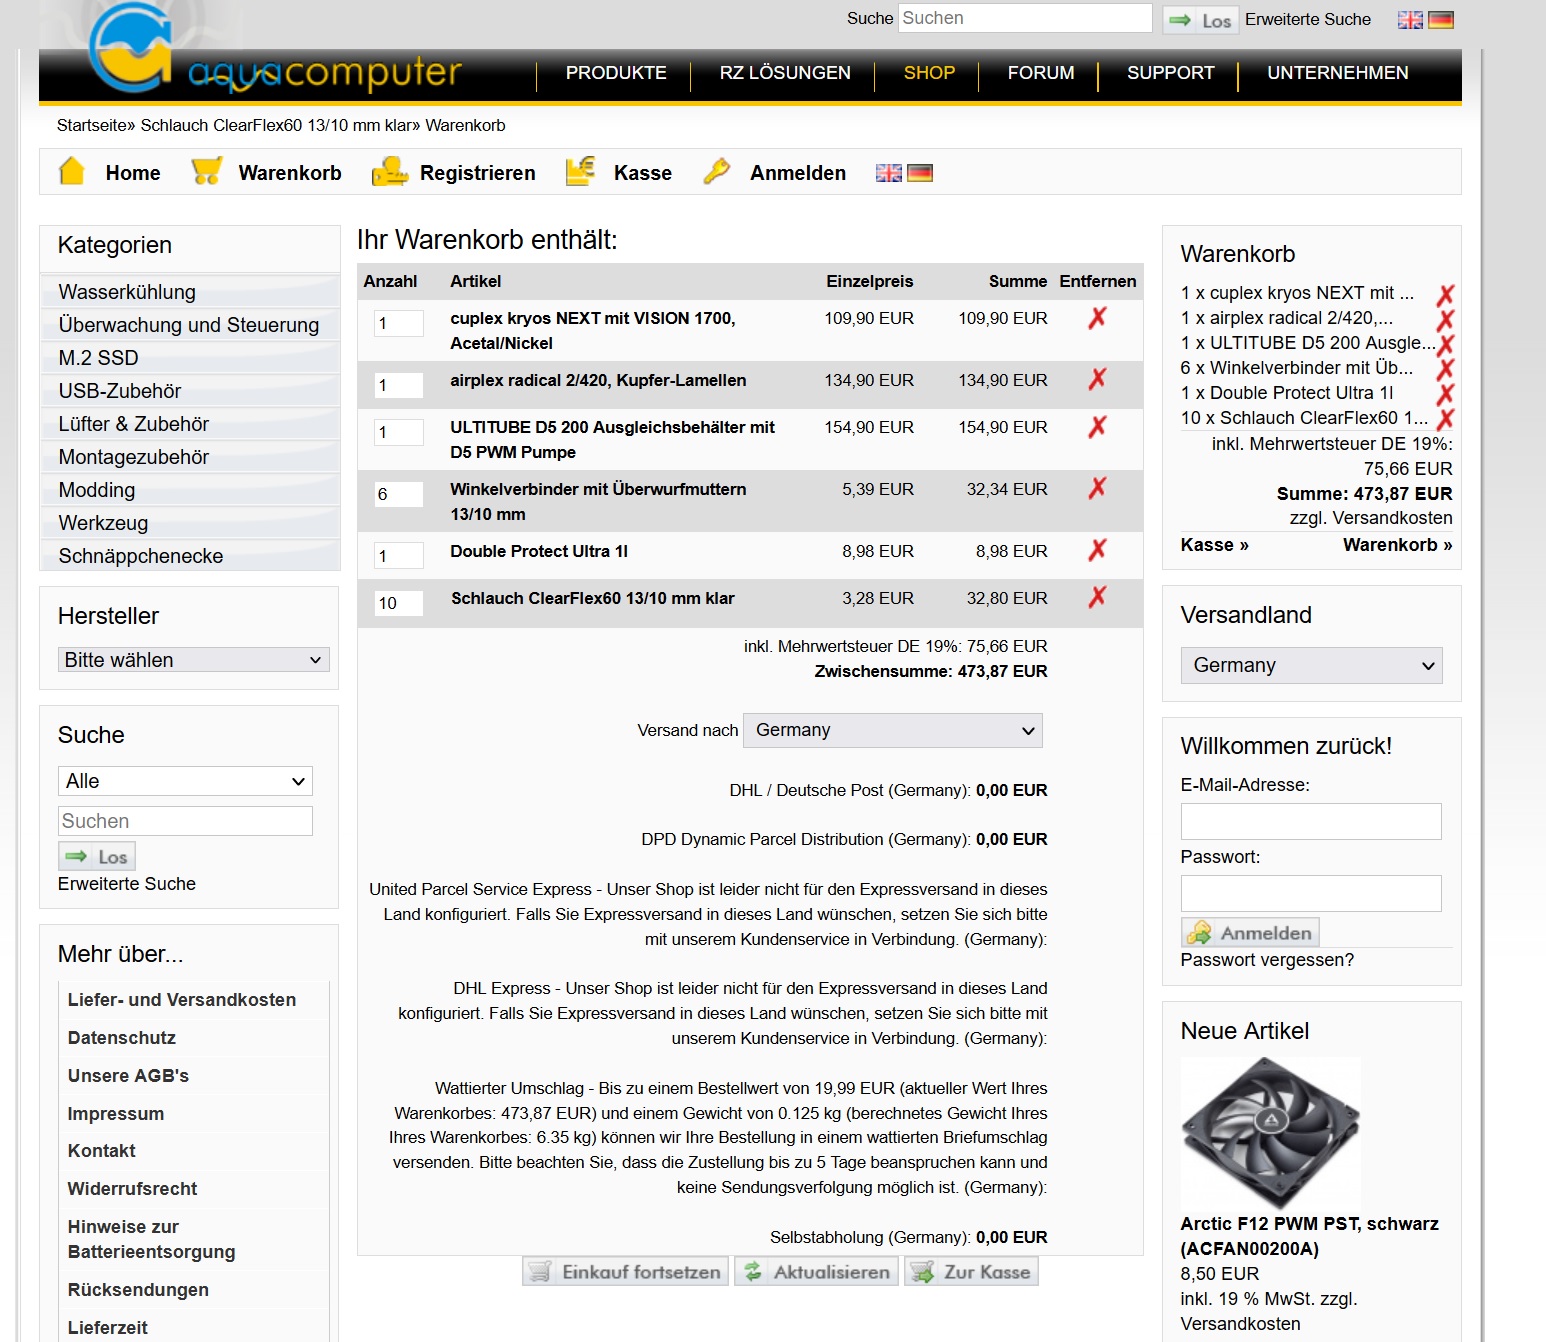1546x1342 pixels.
Task: Delete cuplex kryos NEXT in sidebar Warenkorb
Action: 1445,295
